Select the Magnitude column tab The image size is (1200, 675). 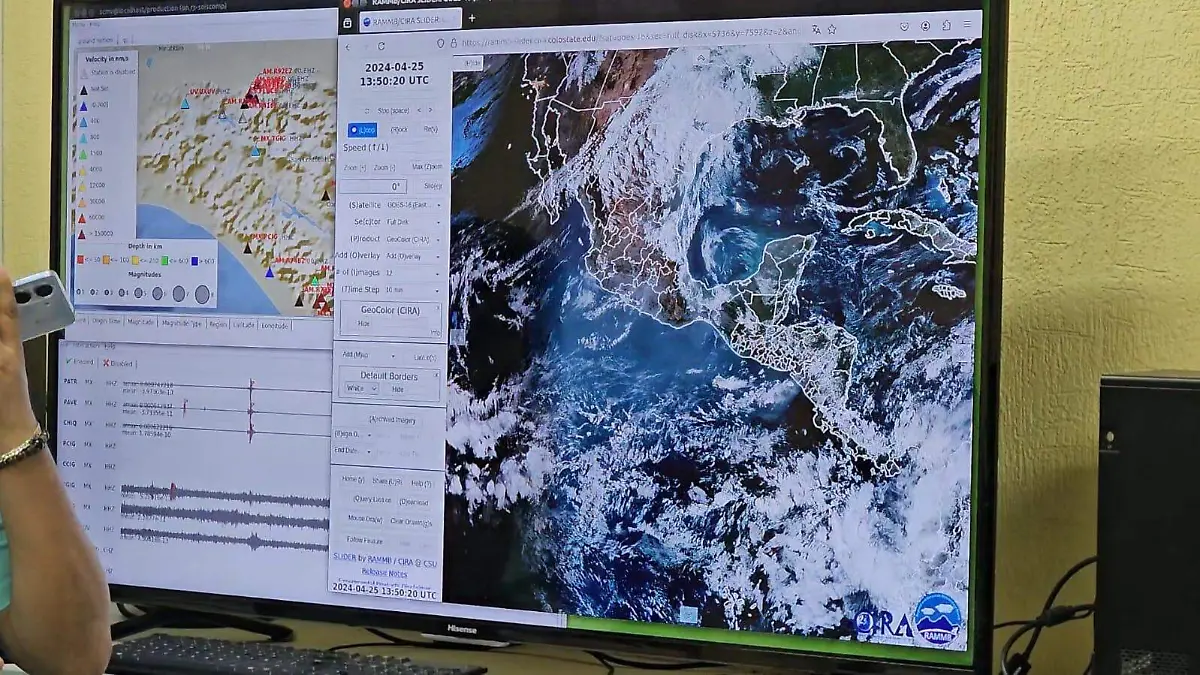141,322
